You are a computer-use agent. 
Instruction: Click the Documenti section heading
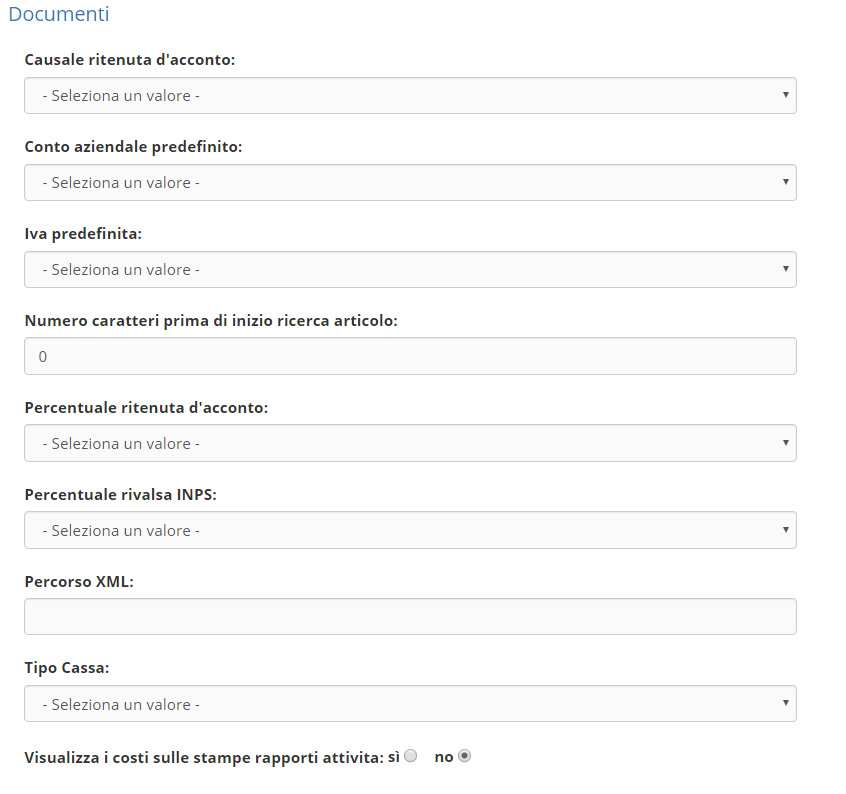tap(58, 14)
